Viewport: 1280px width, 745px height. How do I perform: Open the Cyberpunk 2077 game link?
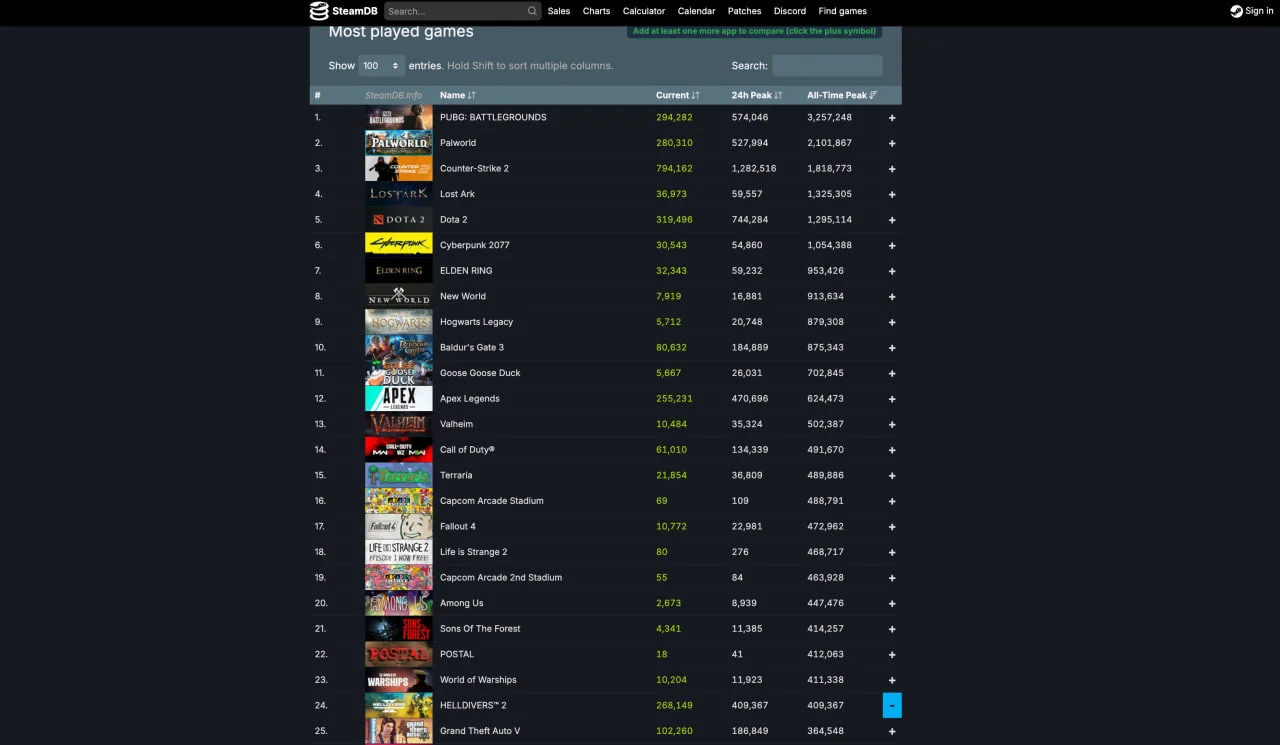(x=474, y=245)
